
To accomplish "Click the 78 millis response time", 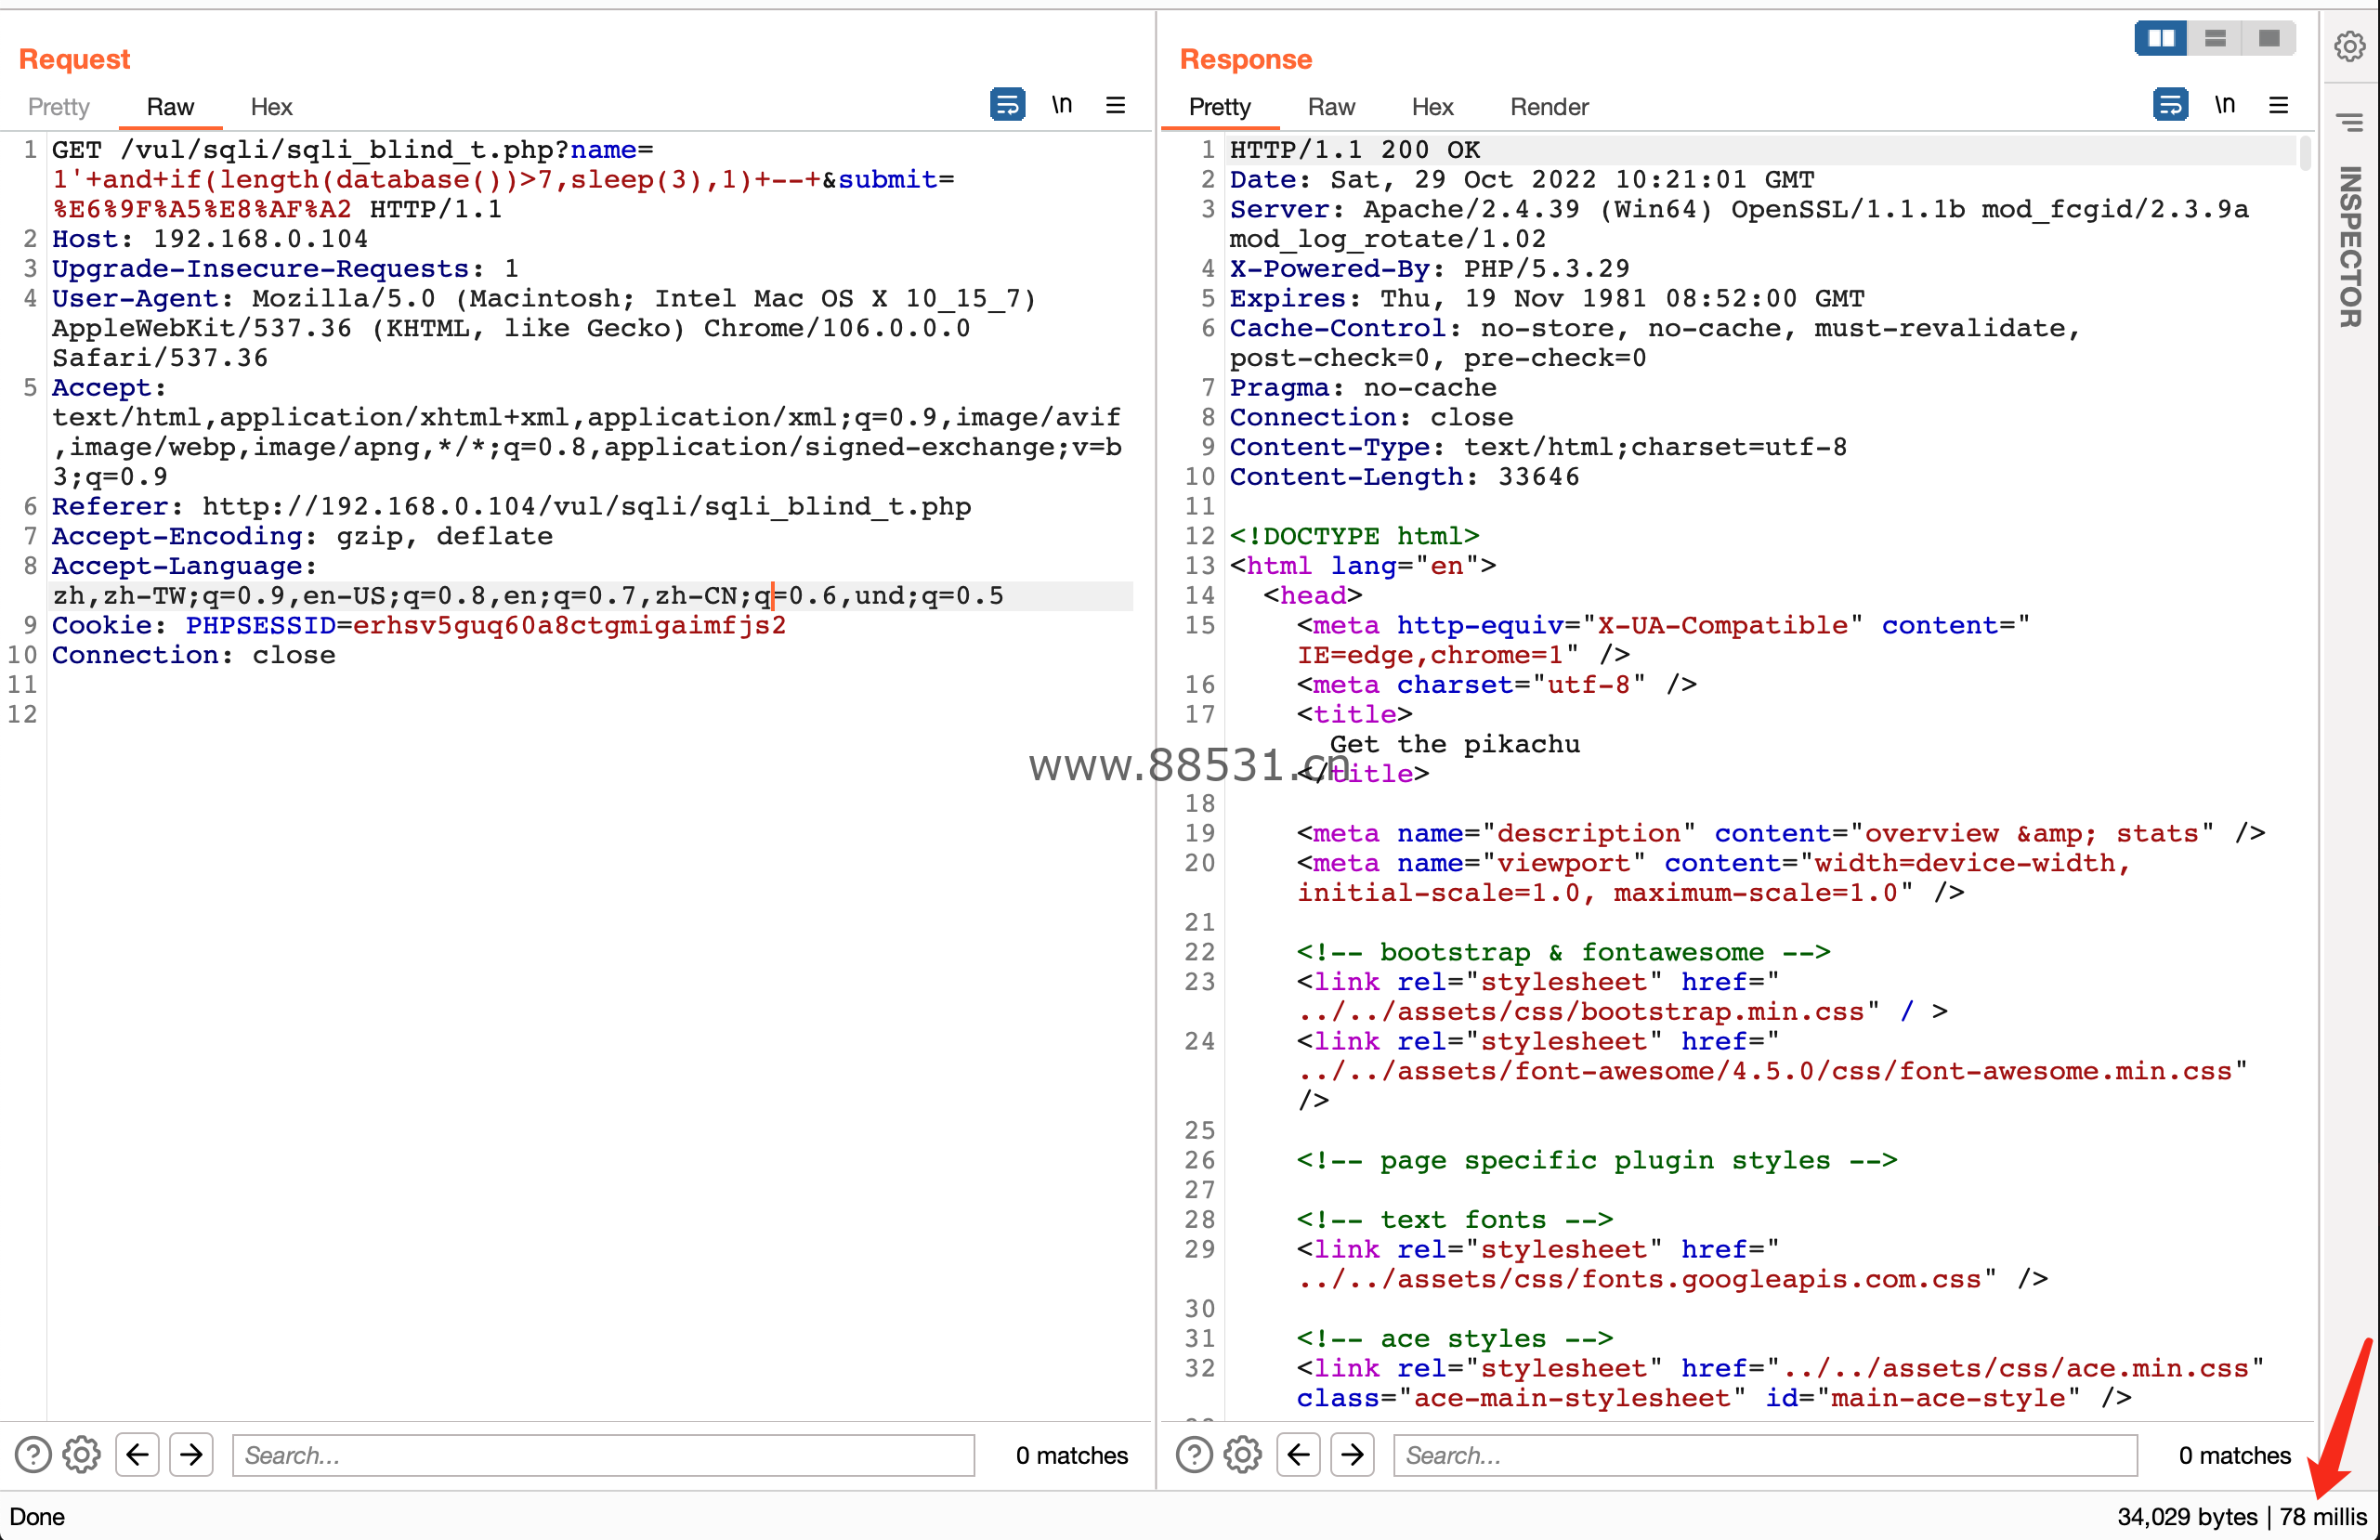I will [x=2322, y=1517].
